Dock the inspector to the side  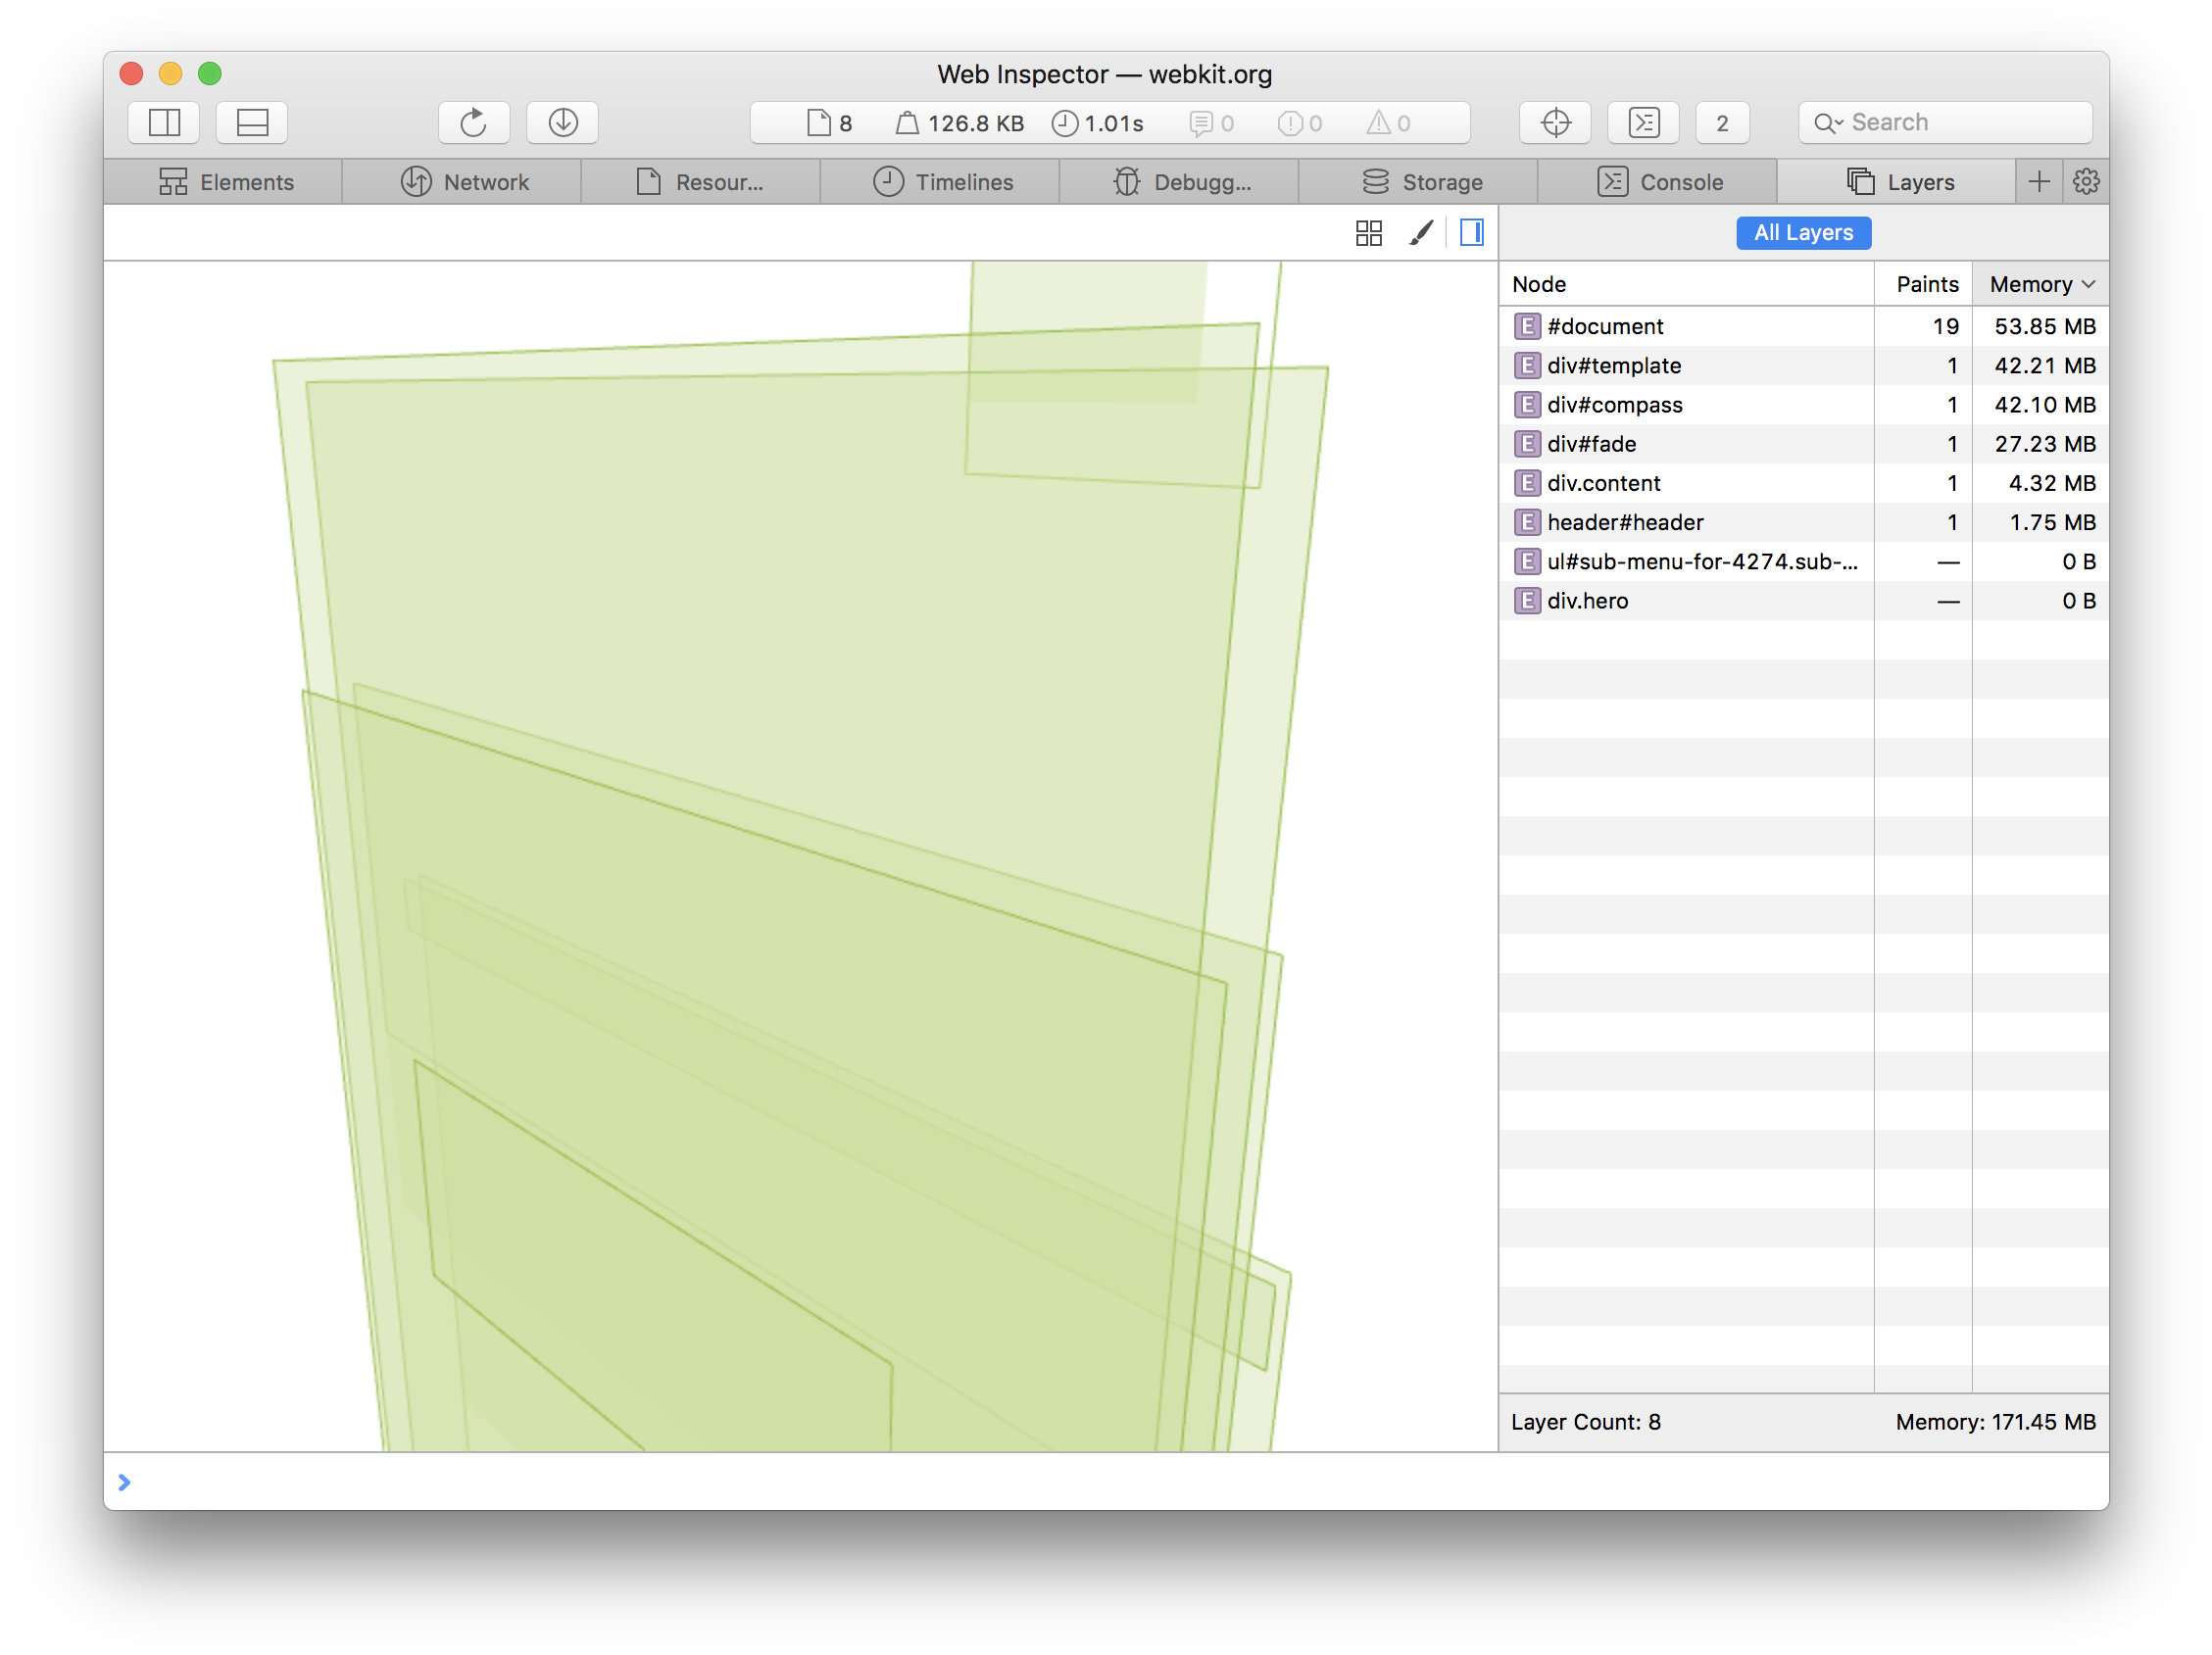[163, 122]
